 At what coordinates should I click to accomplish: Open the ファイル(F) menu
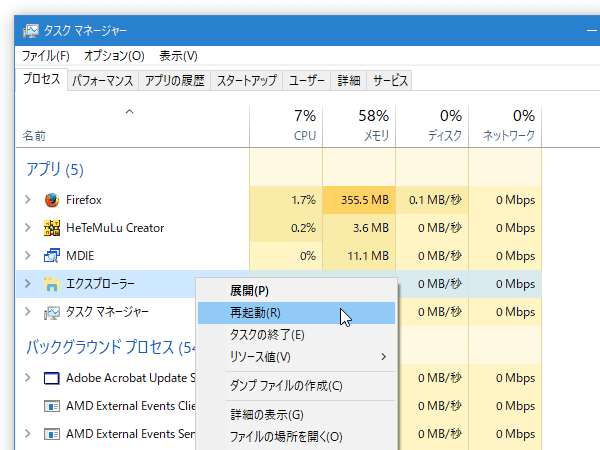(x=46, y=56)
